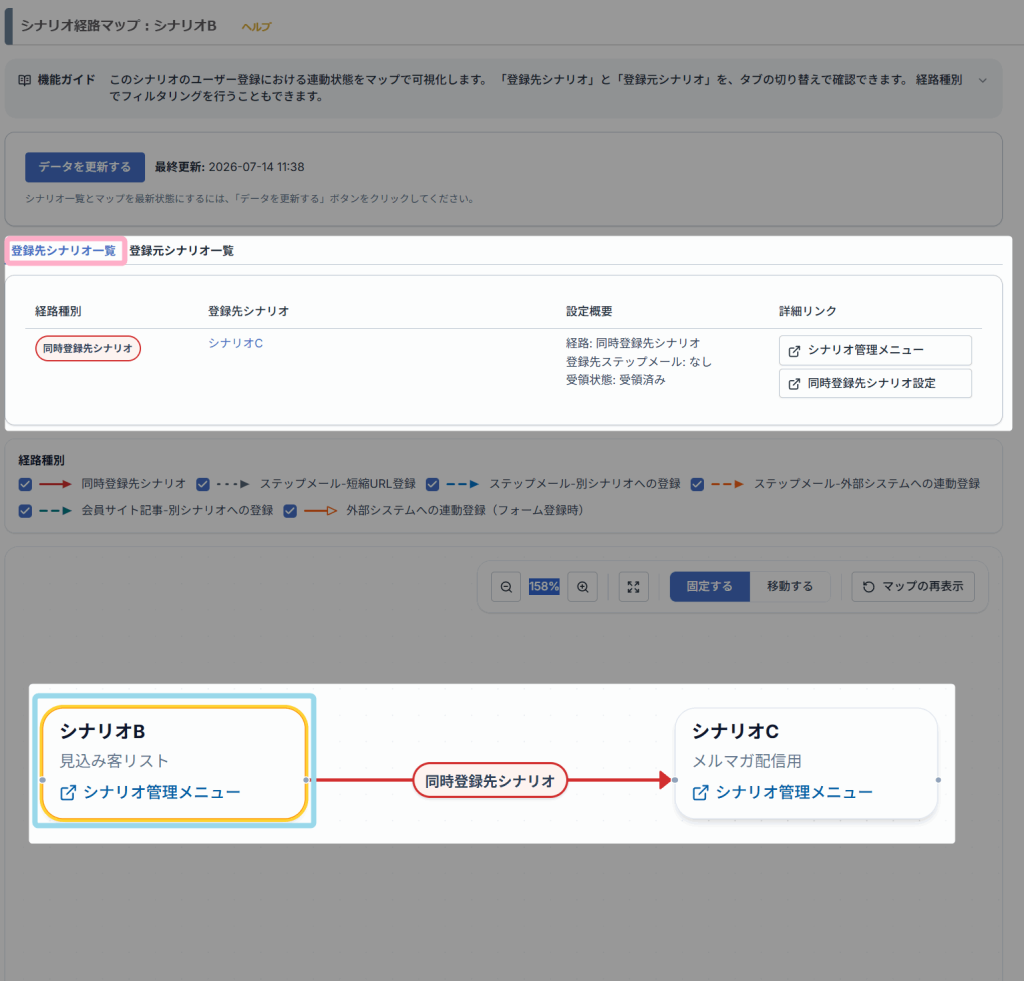Click the 登録先ステップメール: なし text

click(639, 362)
